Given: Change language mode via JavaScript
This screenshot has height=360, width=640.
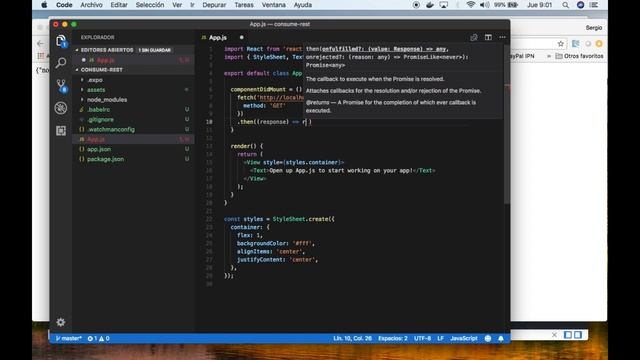Looking at the screenshot, I should coord(464,338).
